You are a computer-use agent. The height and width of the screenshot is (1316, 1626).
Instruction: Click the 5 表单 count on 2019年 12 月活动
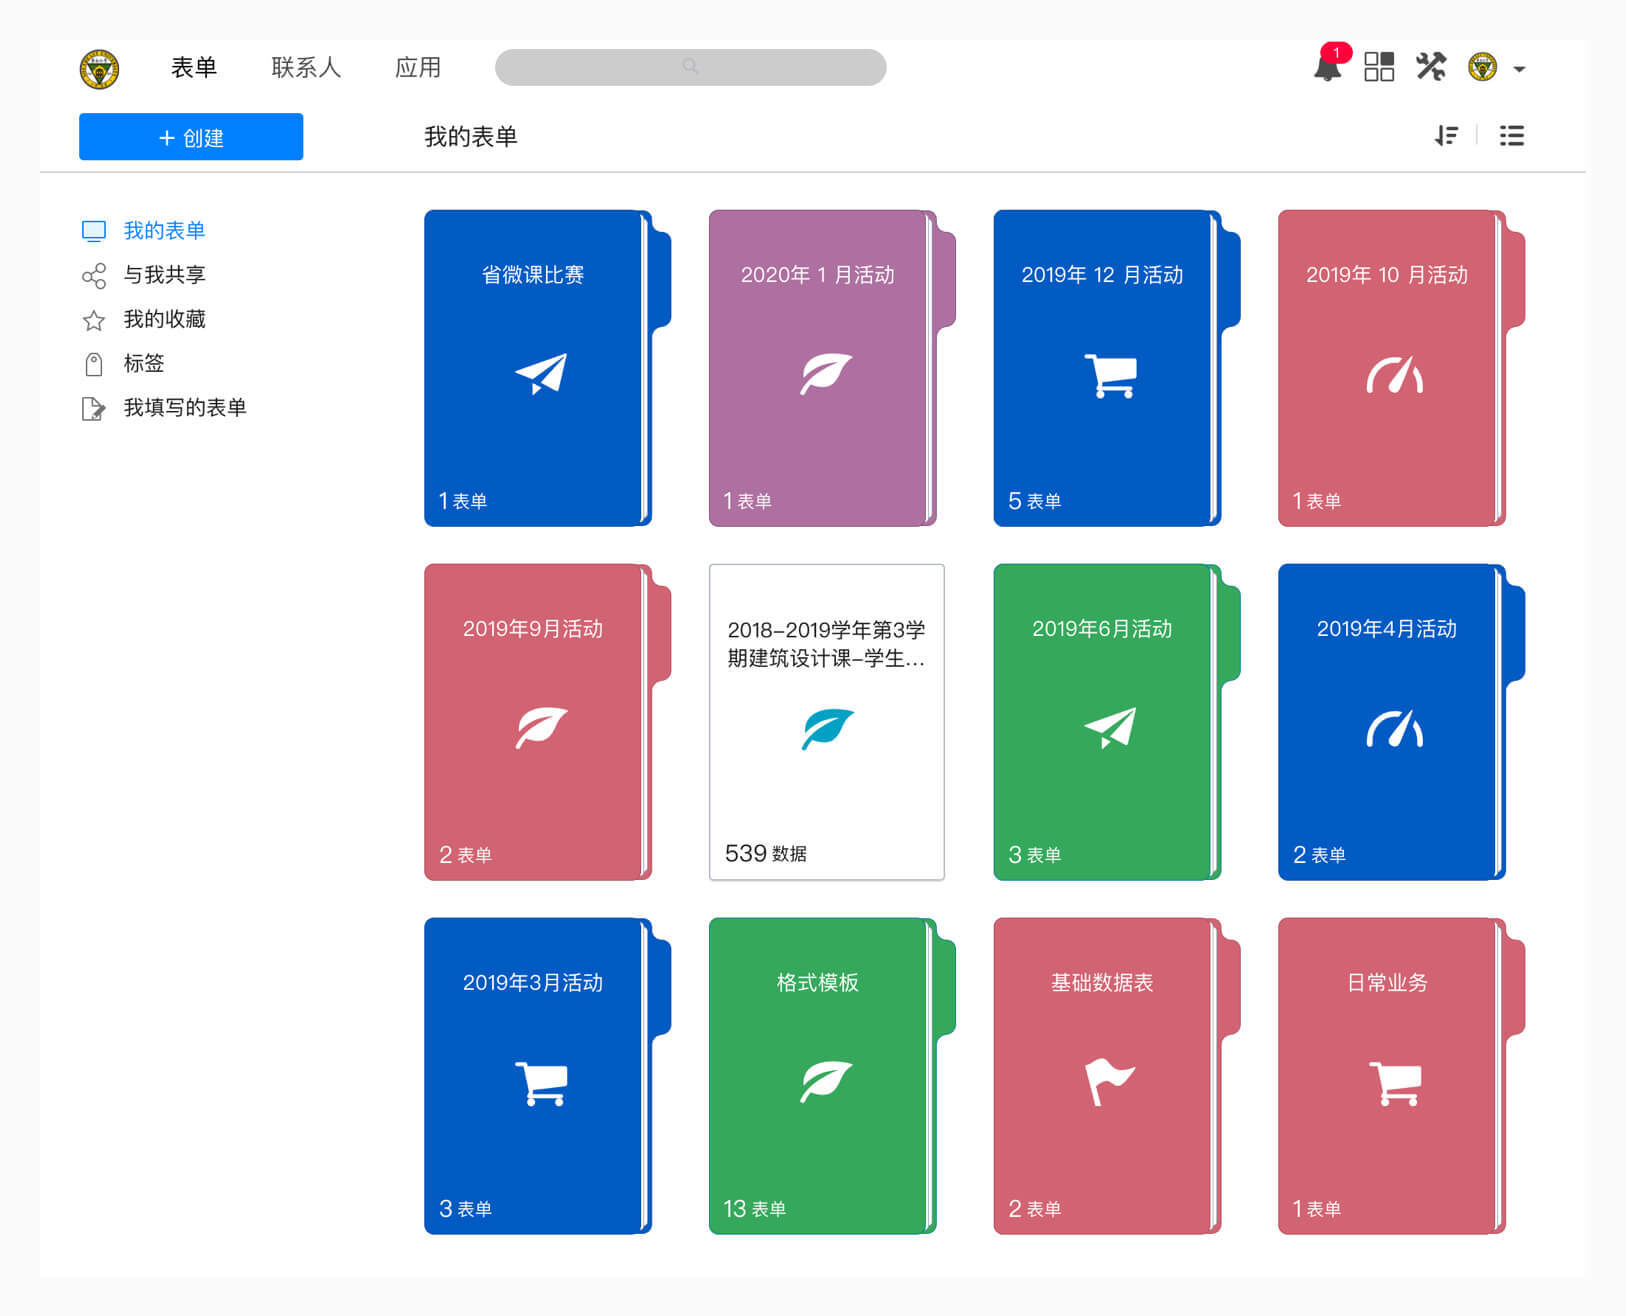click(x=1034, y=501)
